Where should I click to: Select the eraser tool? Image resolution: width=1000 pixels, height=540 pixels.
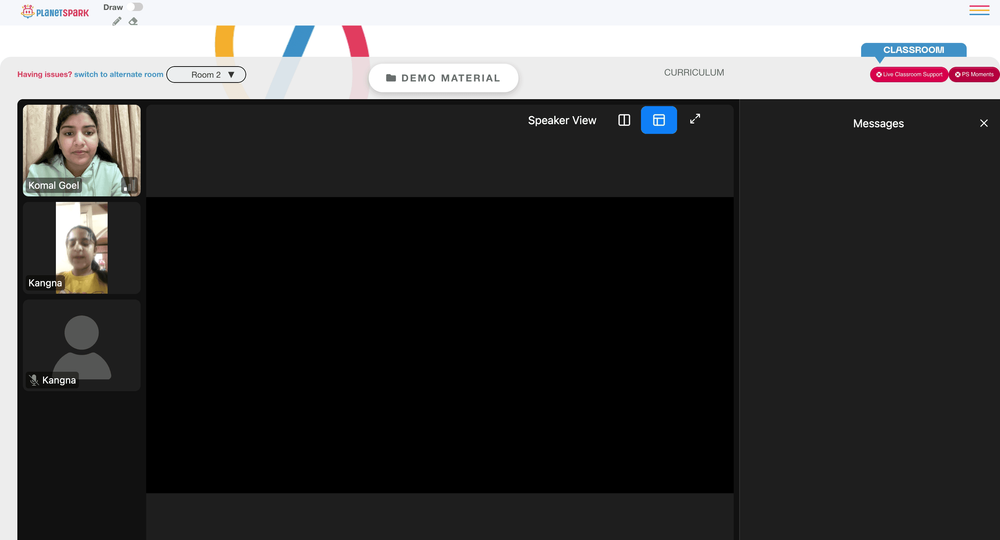pos(133,22)
